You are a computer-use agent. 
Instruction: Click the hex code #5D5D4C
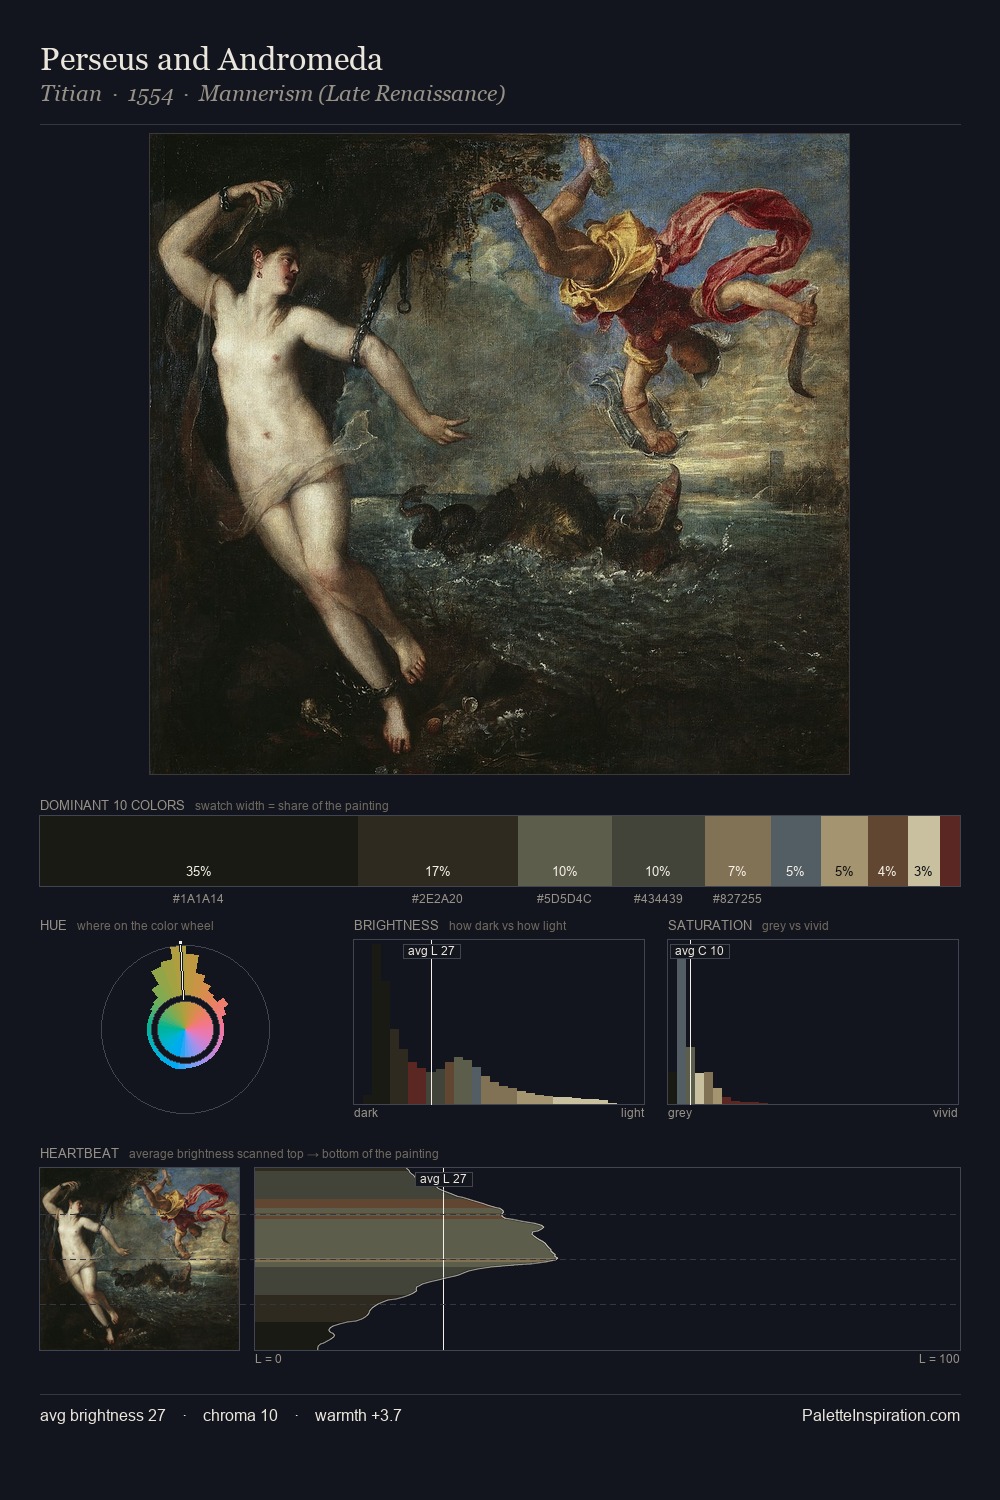tap(564, 899)
